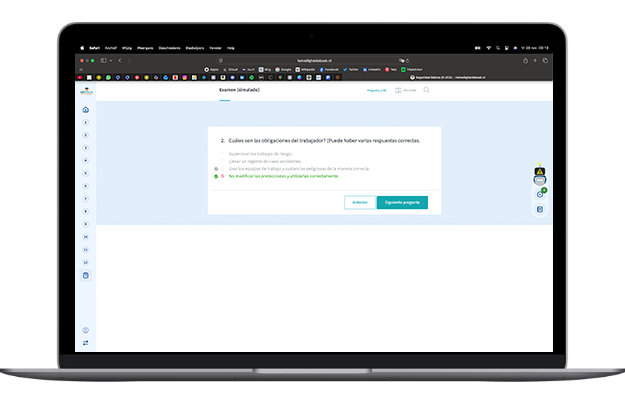Screen dimensions: 625x400
Task: Expand the Safari sidebar dropdown arrow
Action: (x=111, y=61)
